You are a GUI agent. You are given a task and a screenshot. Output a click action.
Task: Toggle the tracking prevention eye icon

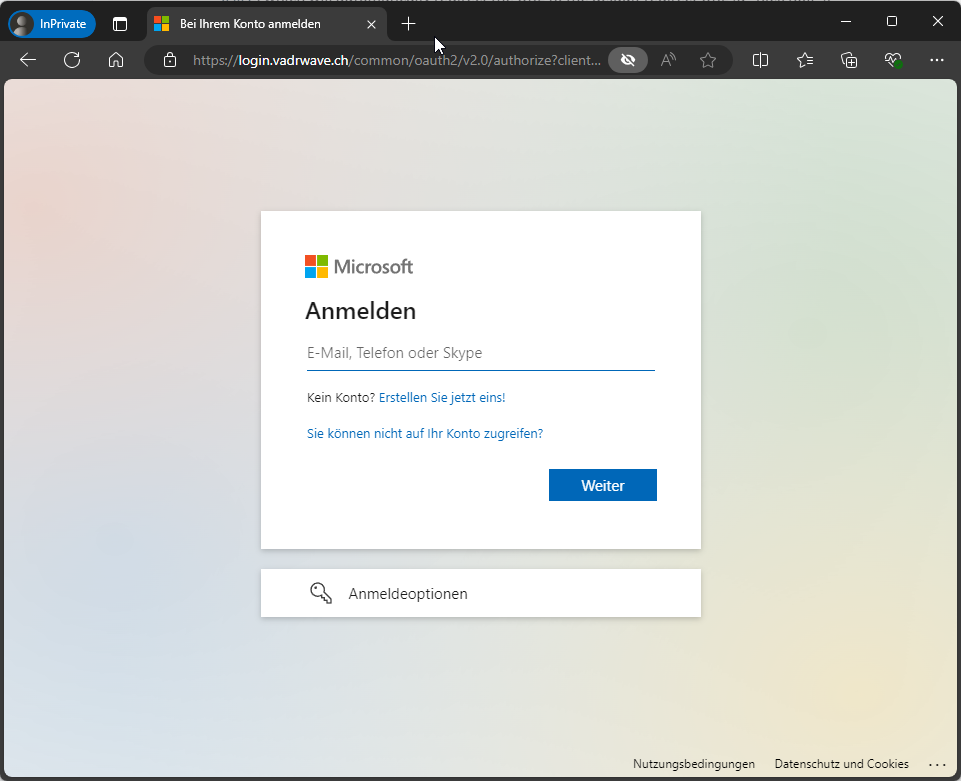(628, 60)
